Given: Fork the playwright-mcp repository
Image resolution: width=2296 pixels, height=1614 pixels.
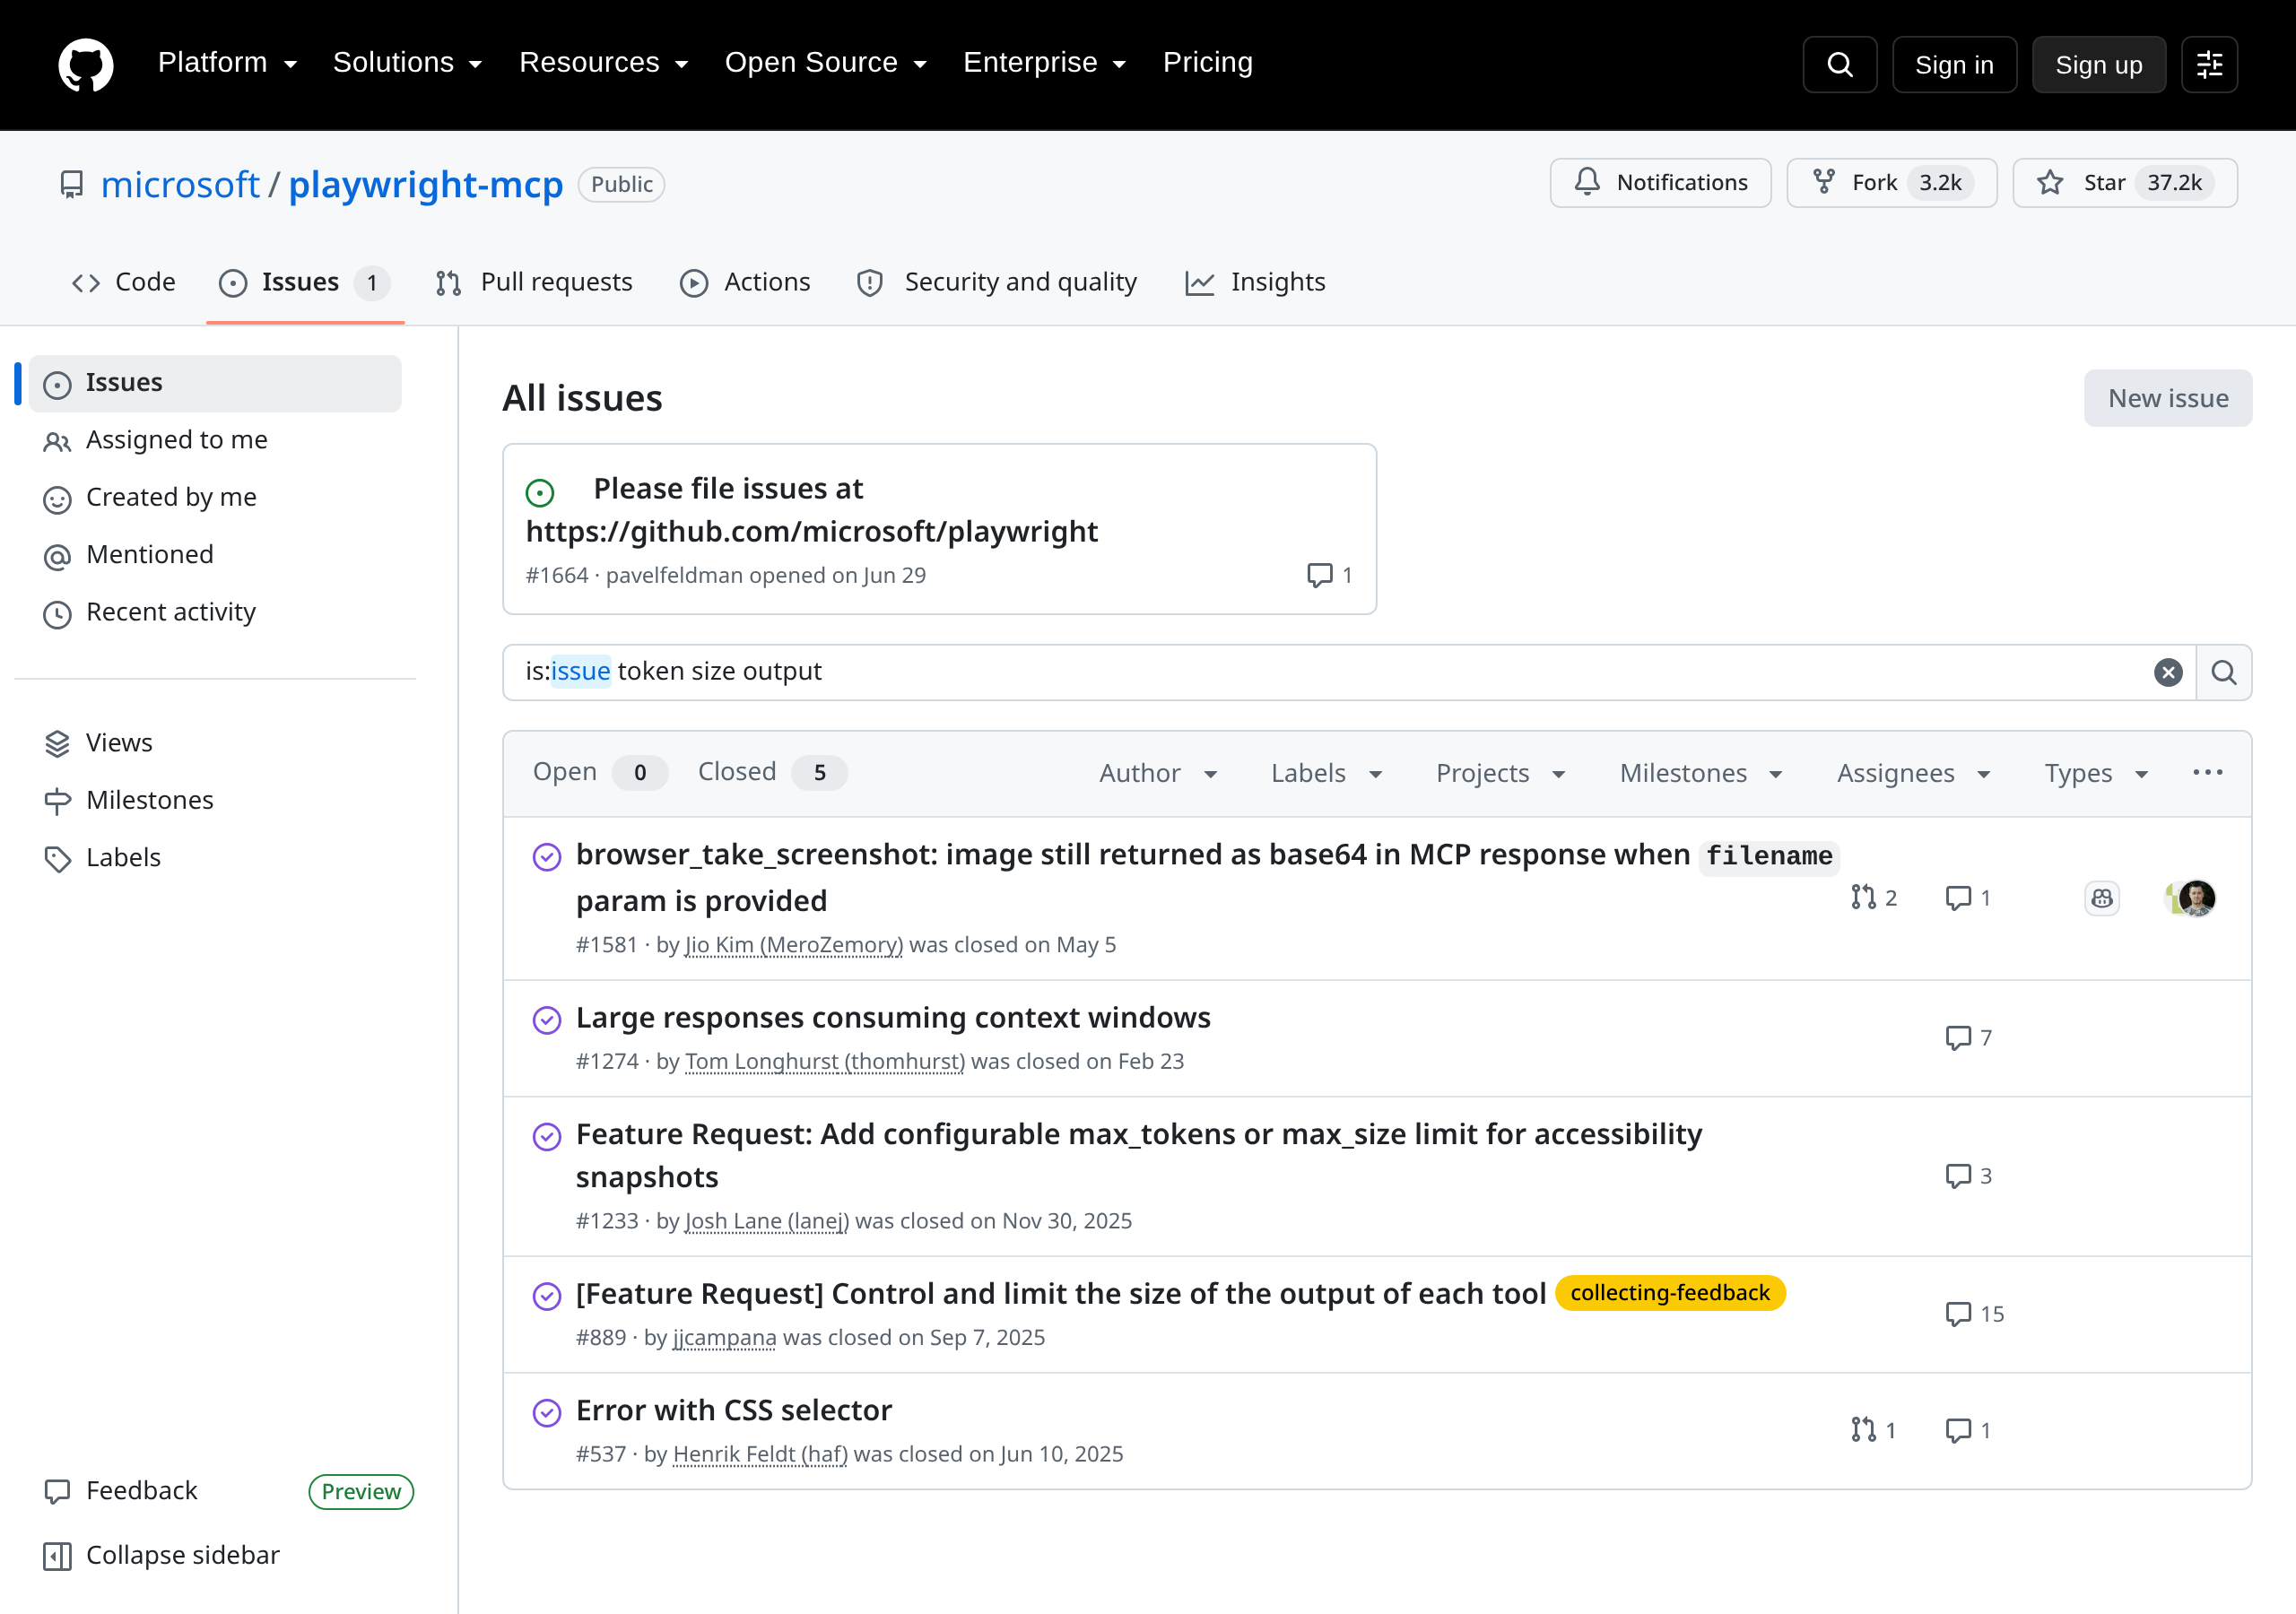Looking at the screenshot, I should [x=1892, y=183].
